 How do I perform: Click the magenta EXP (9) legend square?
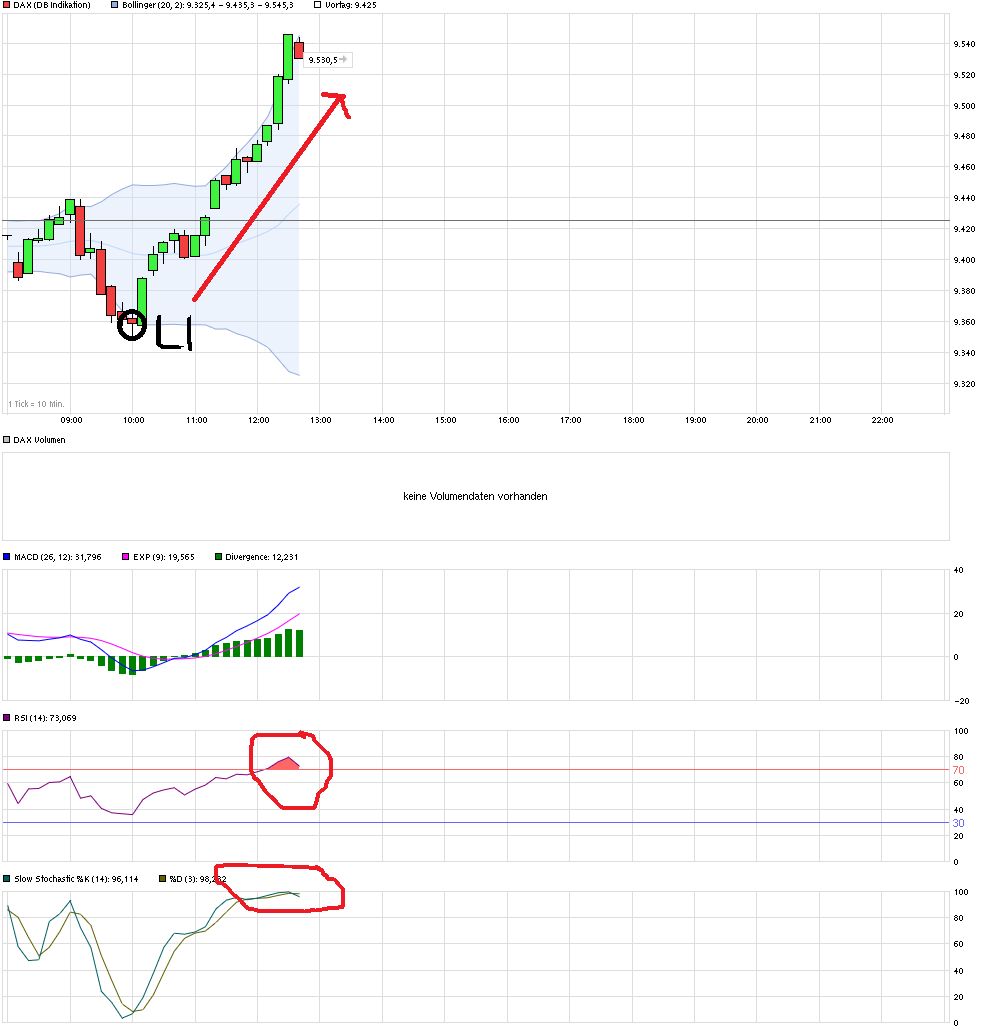point(125,557)
